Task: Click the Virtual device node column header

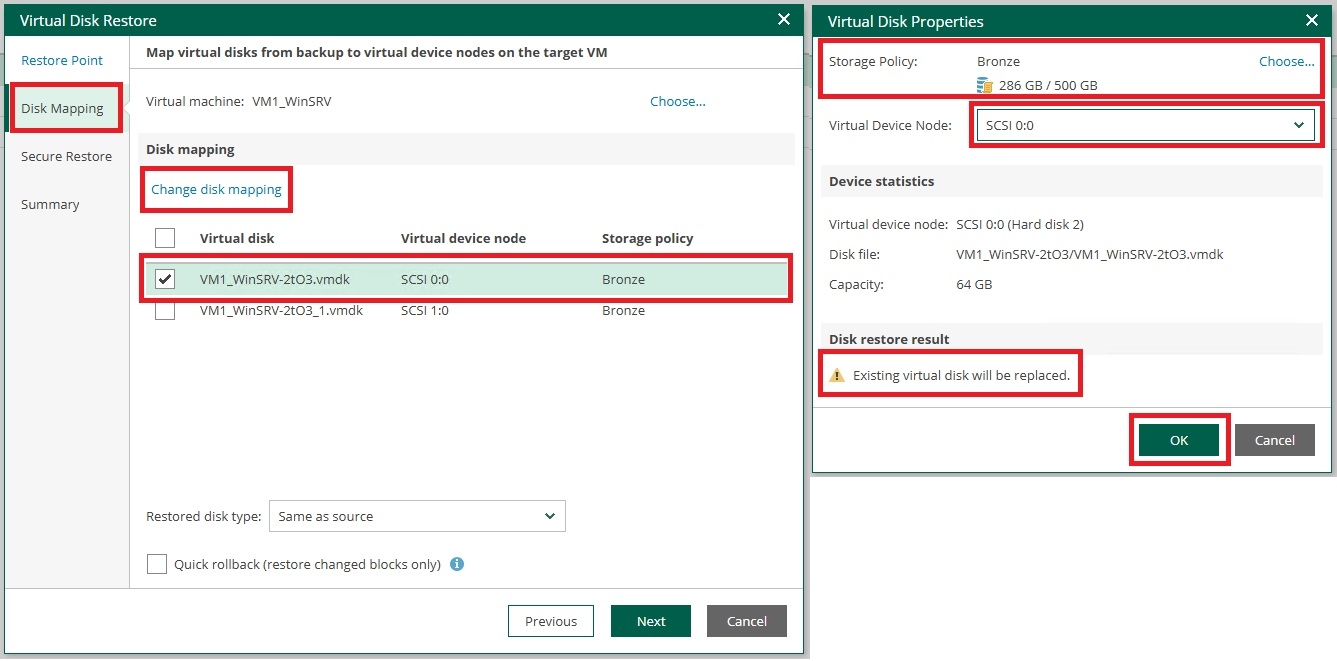Action: pos(463,238)
